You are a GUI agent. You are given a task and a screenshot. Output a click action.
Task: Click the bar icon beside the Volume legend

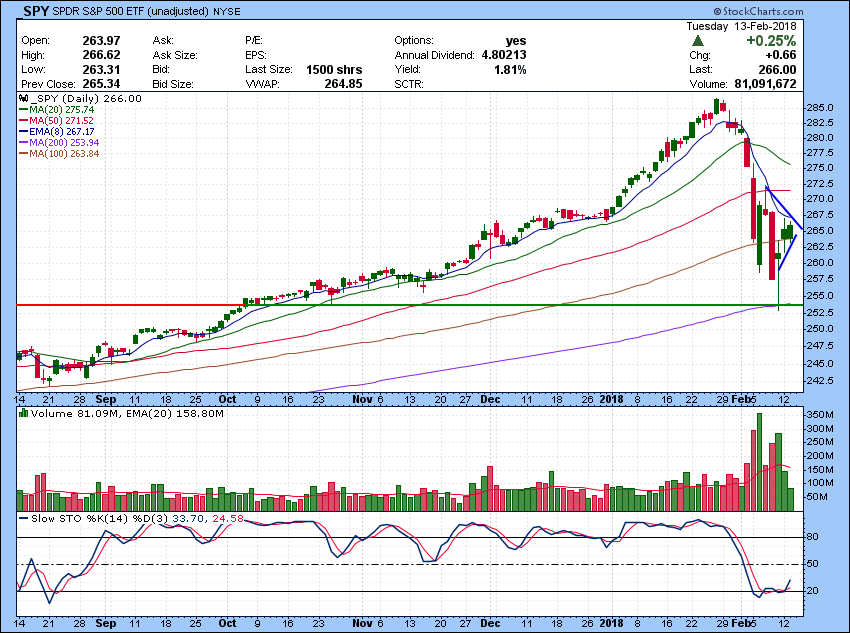point(23,413)
